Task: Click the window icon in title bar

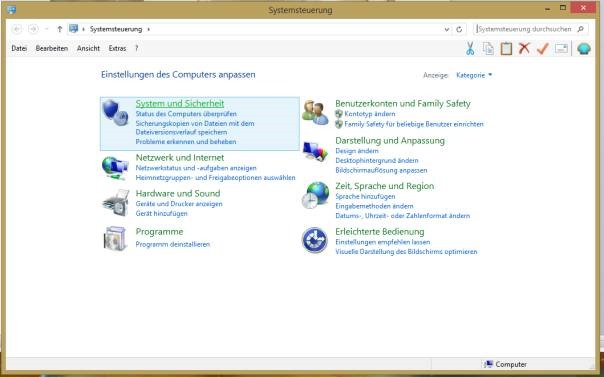Action: coord(12,9)
